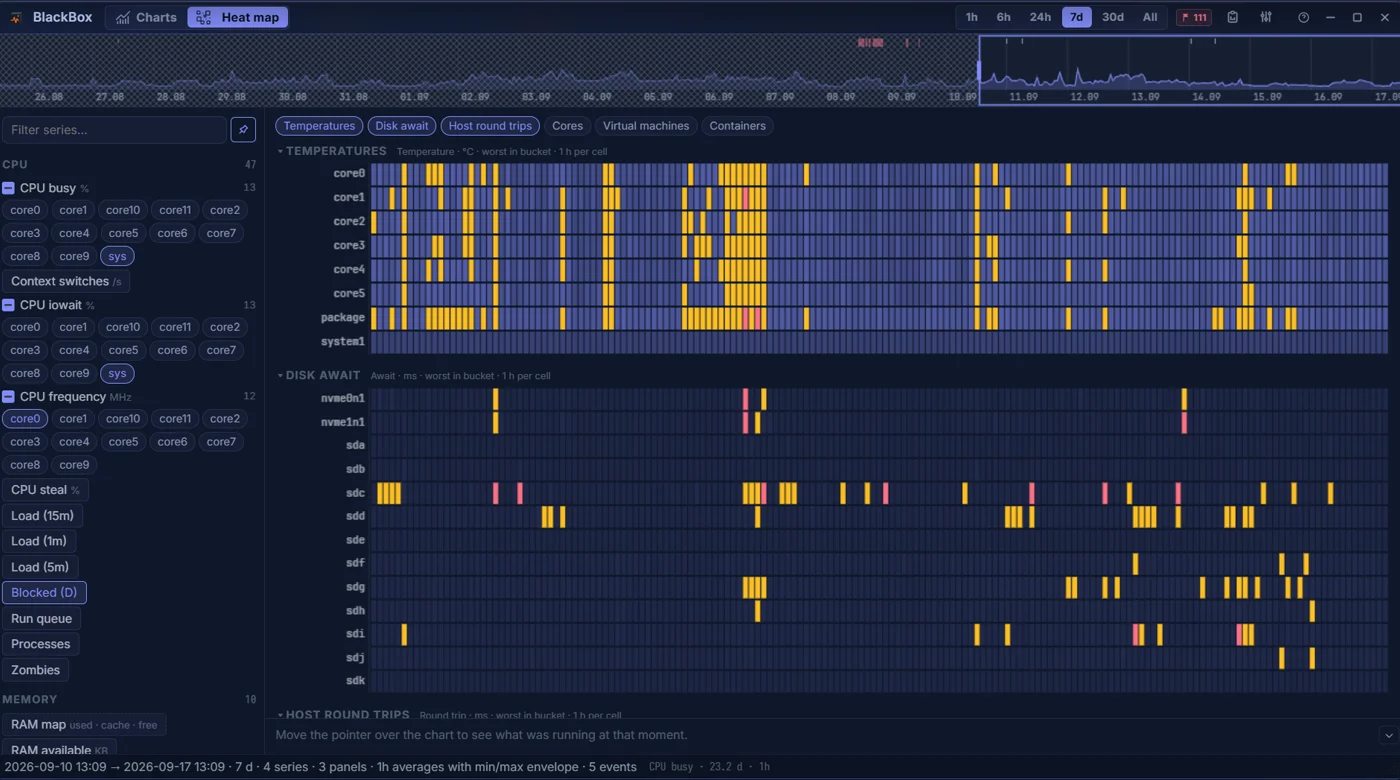Open the events flag counter showing 111

pyautogui.click(x=1193, y=17)
